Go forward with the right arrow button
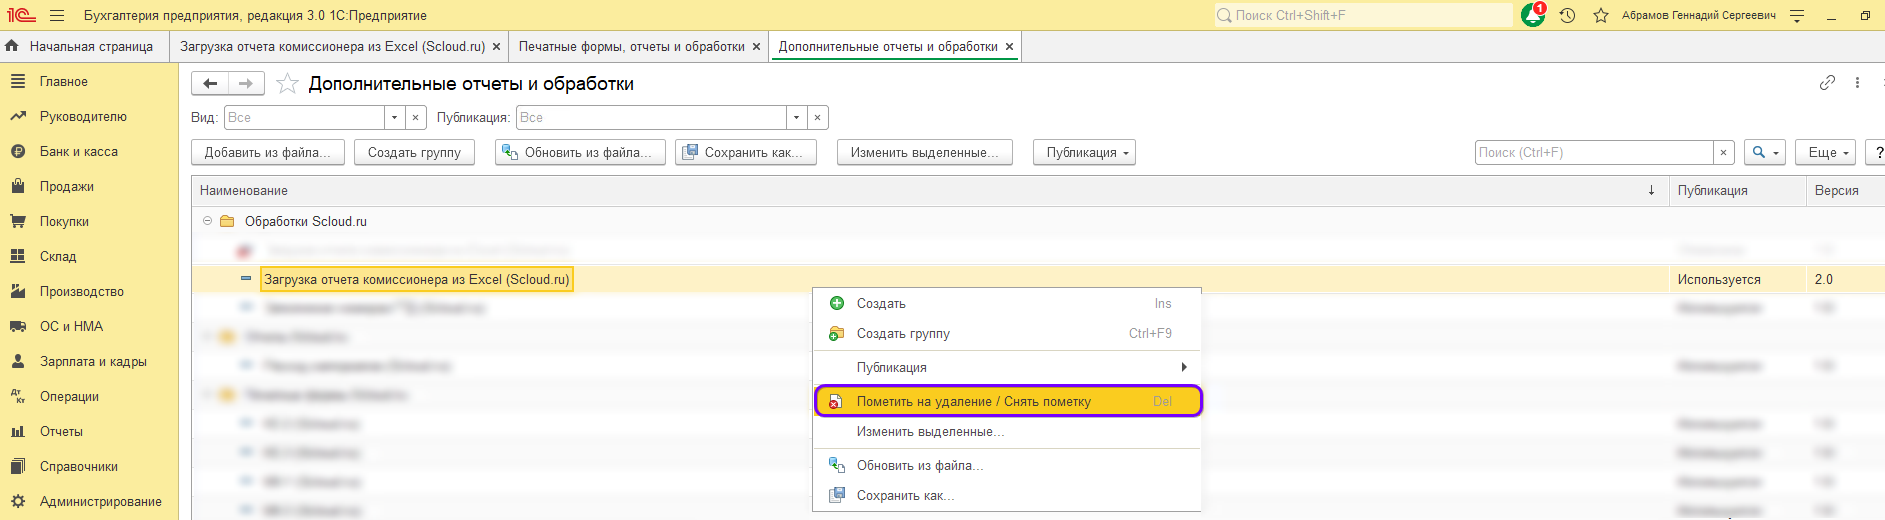Image resolution: width=1885 pixels, height=520 pixels. 246,84
